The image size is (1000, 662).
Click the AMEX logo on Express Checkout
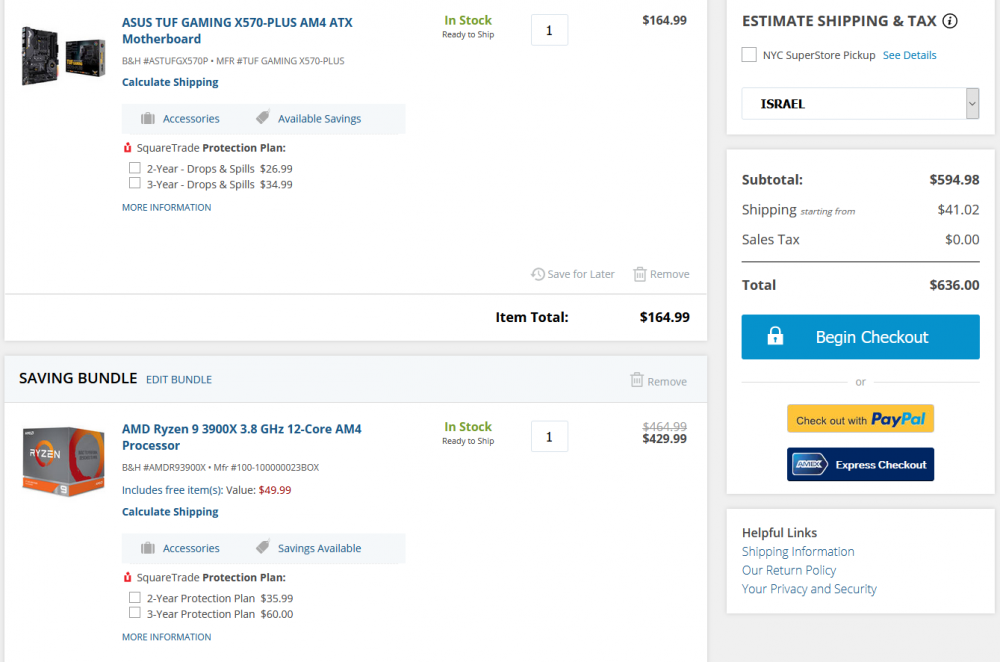pos(810,464)
